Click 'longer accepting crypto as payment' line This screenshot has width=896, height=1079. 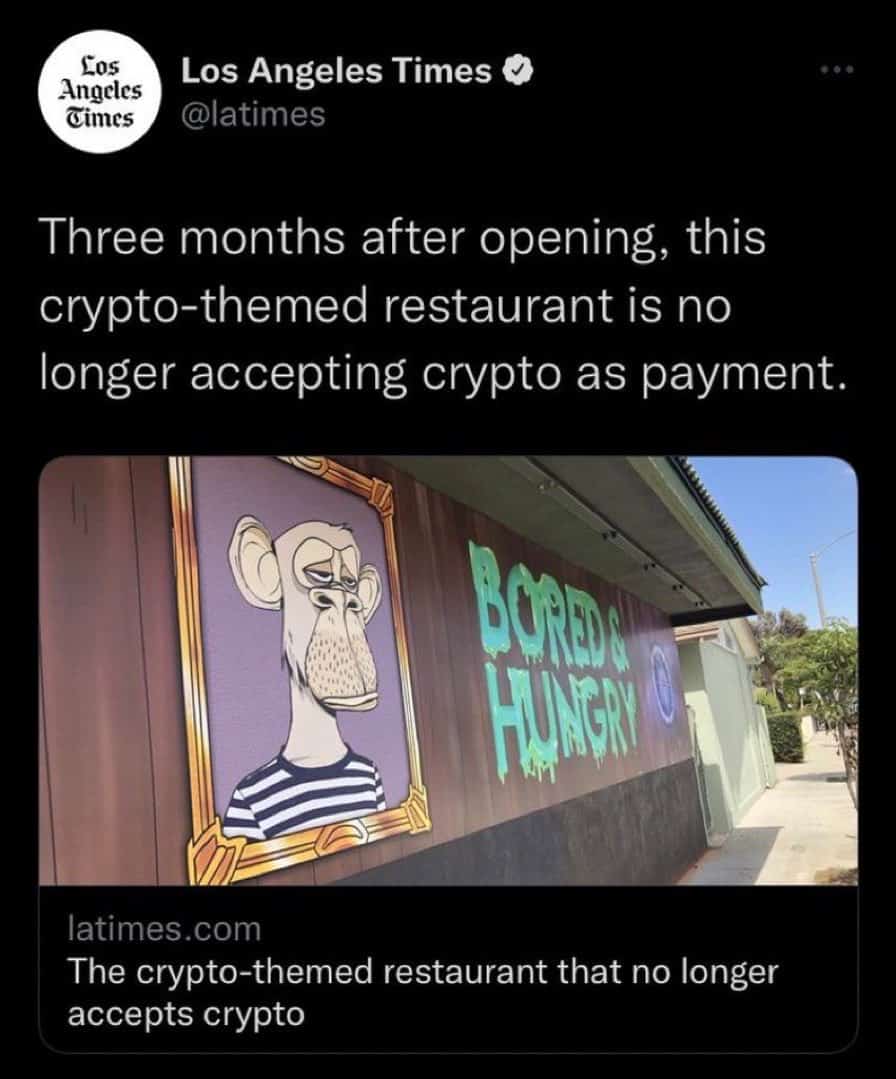[x=440, y=376]
